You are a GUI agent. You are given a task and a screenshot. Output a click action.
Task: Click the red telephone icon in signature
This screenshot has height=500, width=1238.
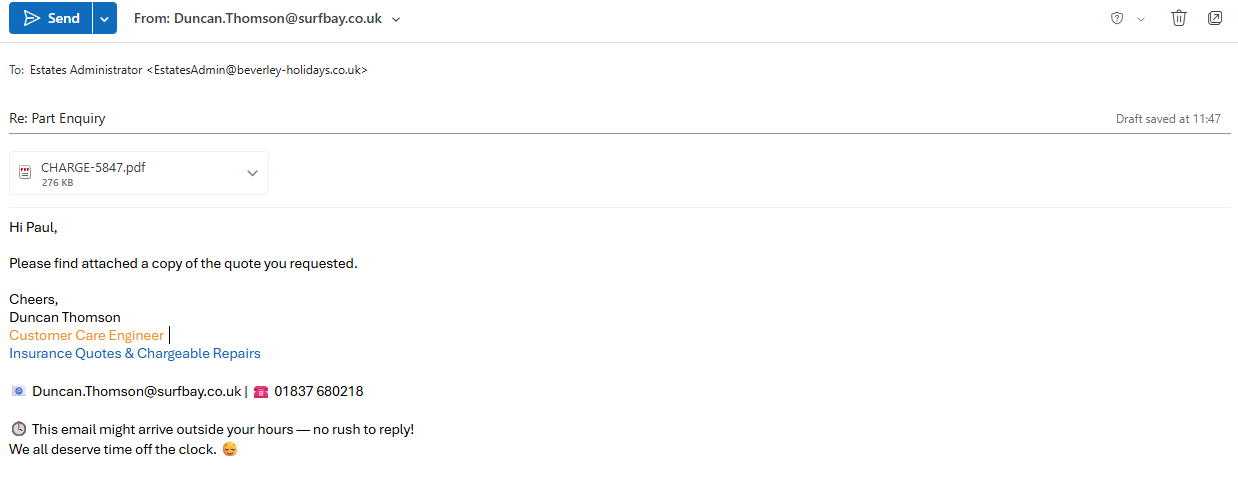[261, 391]
